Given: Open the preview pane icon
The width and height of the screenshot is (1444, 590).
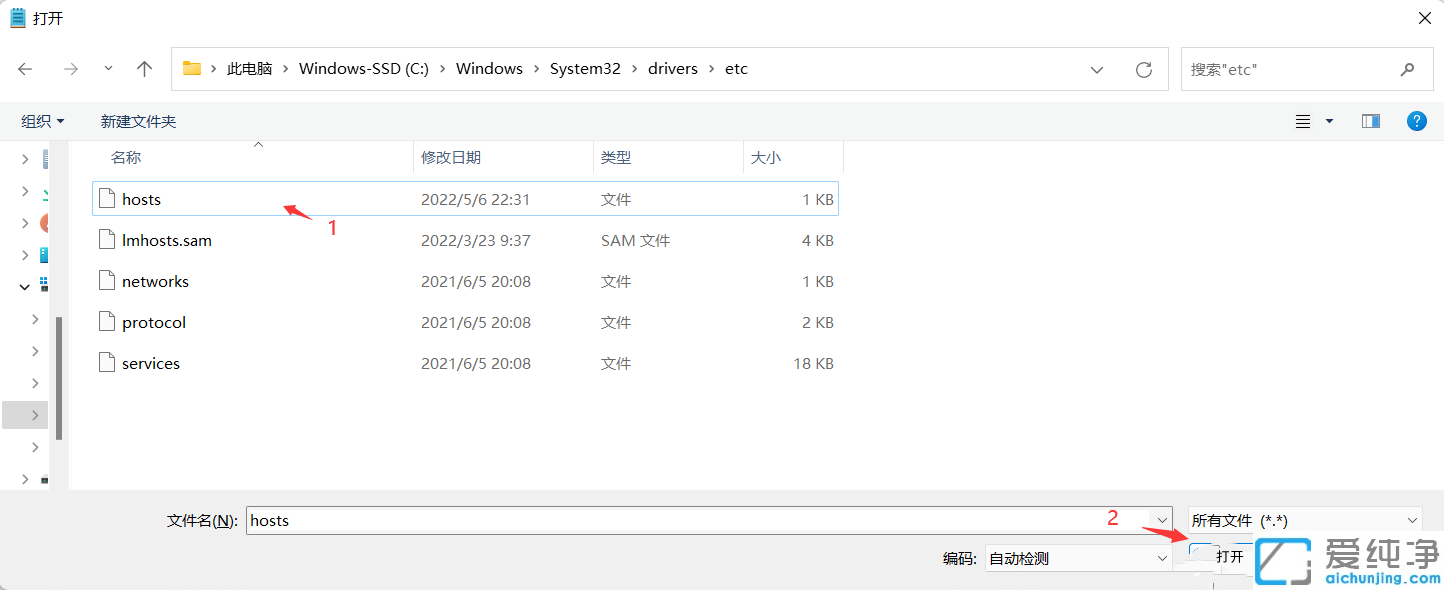Looking at the screenshot, I should (x=1370, y=120).
